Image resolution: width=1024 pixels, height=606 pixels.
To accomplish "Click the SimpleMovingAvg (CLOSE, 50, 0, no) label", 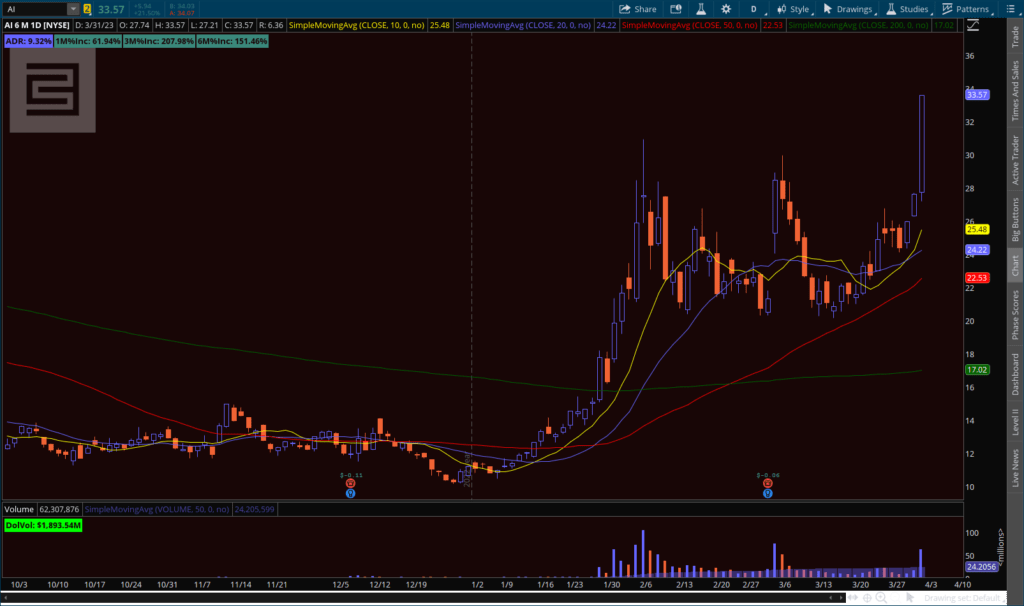I will click(x=690, y=25).
